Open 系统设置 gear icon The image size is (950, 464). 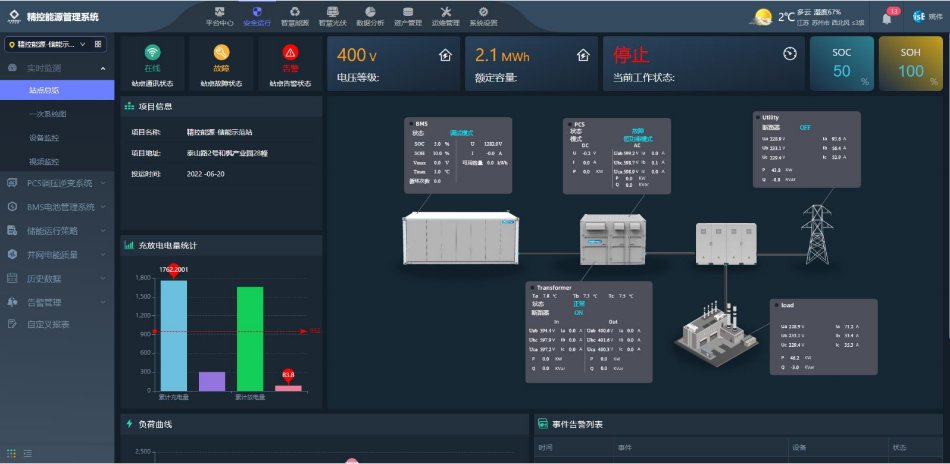(483, 14)
